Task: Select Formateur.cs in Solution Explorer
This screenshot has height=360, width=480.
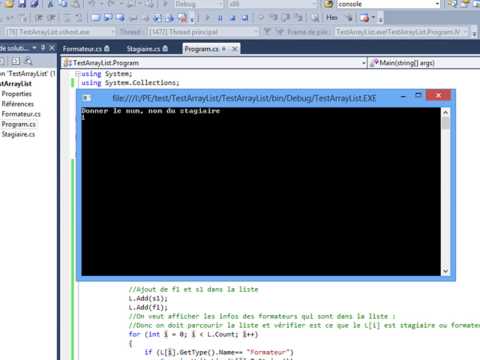Action: tap(21, 114)
